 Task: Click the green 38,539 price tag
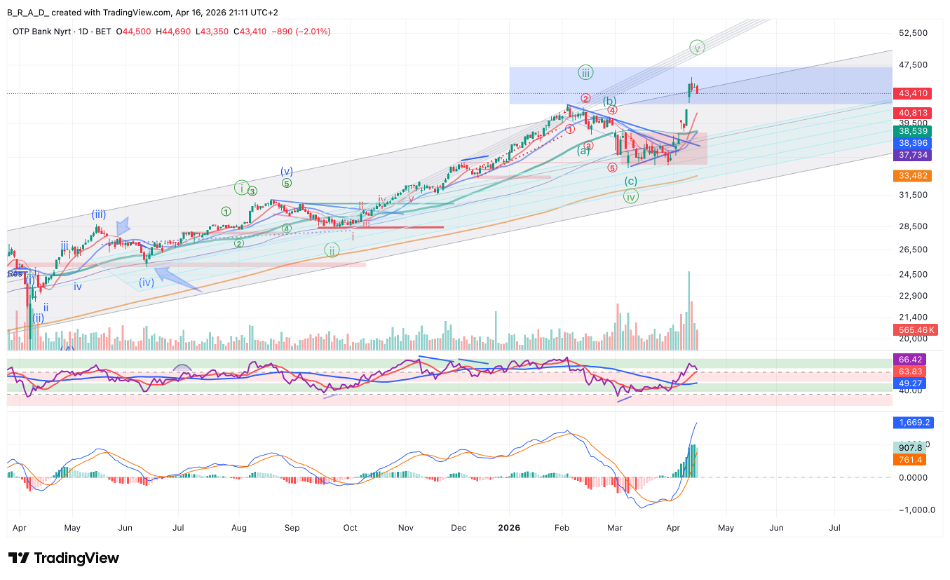pos(910,131)
